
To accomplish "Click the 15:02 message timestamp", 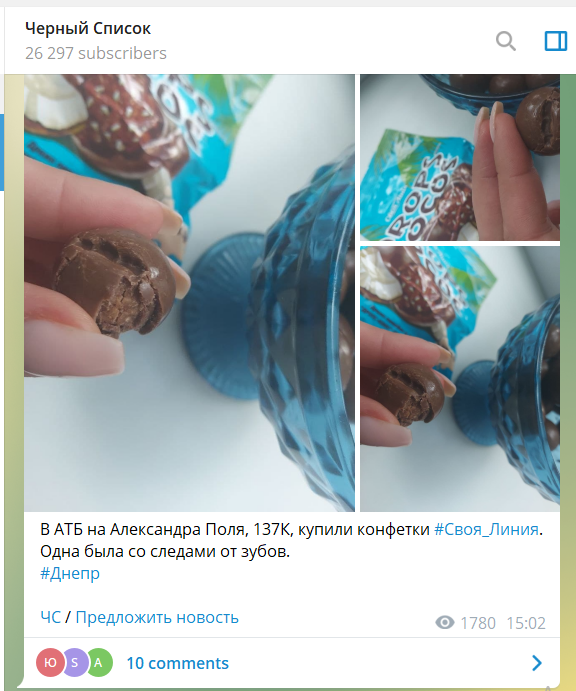I will coord(526,623).
